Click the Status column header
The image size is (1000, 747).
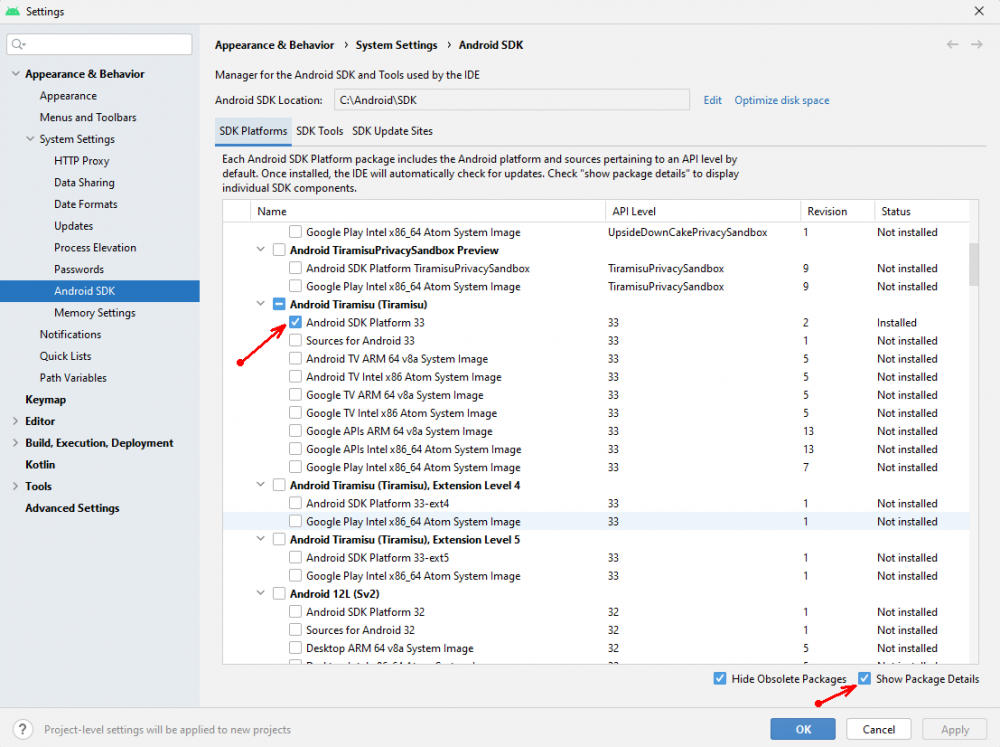(x=921, y=211)
